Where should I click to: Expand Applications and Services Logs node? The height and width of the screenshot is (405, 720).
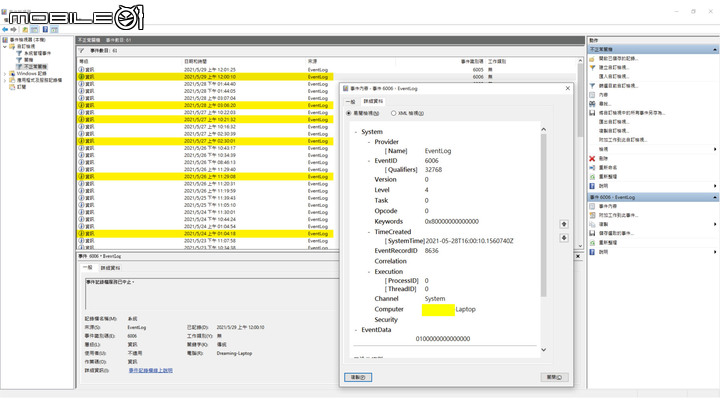pos(5,80)
